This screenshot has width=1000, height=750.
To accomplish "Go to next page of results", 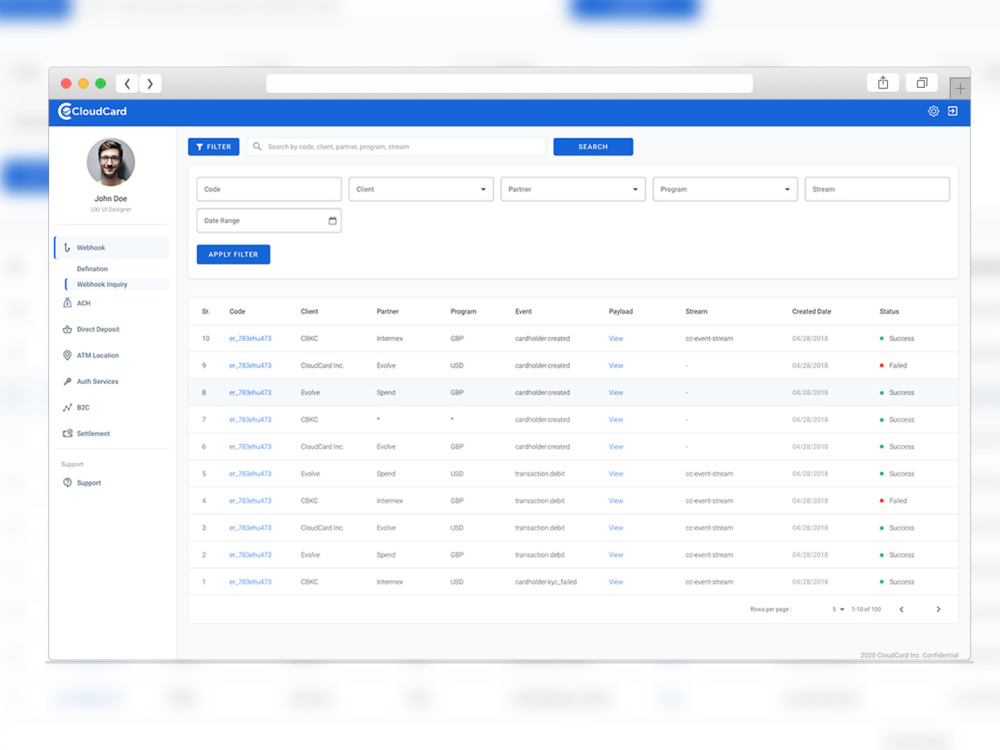I will pyautogui.click(x=938, y=609).
